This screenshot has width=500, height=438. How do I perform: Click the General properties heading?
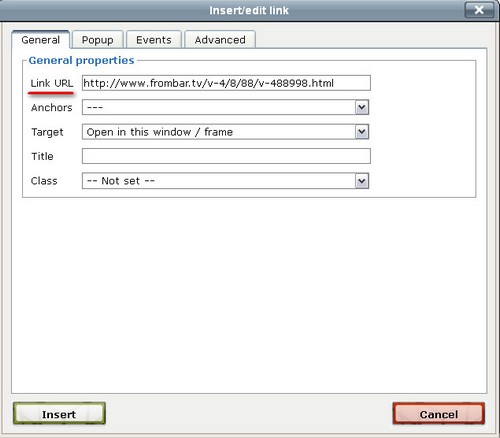[x=81, y=60]
